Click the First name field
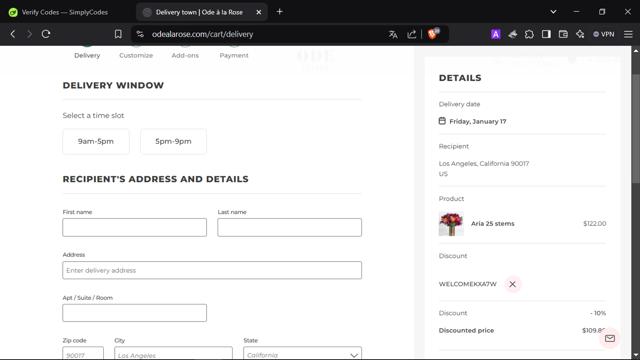 pos(135,227)
